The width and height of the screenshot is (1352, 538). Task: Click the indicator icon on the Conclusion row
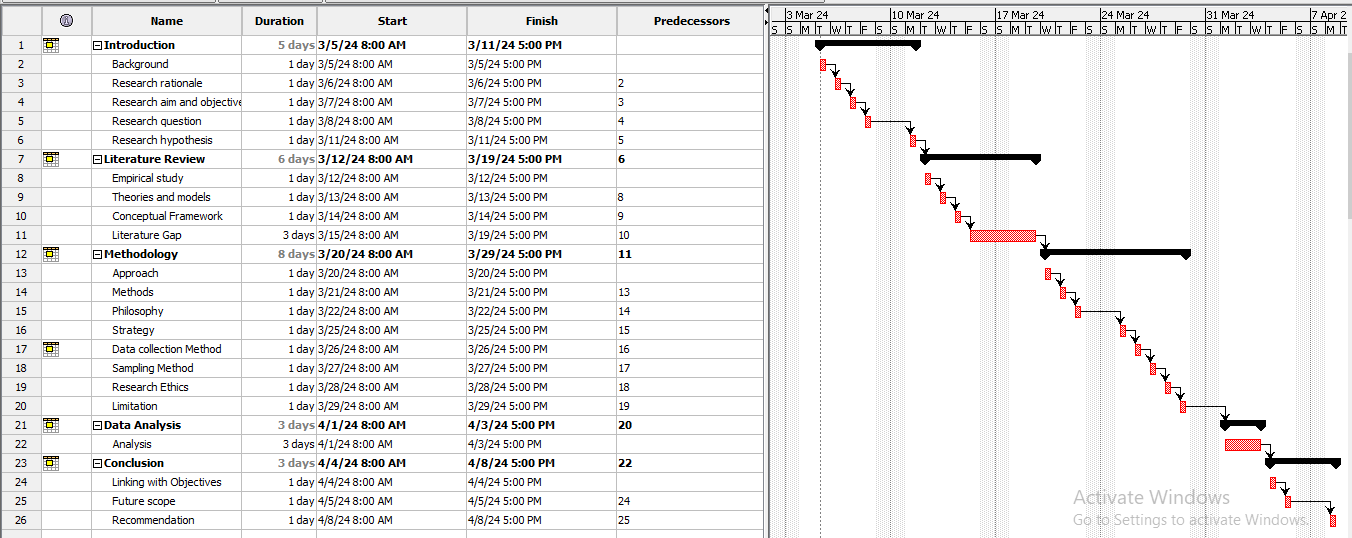pyautogui.click(x=51, y=463)
